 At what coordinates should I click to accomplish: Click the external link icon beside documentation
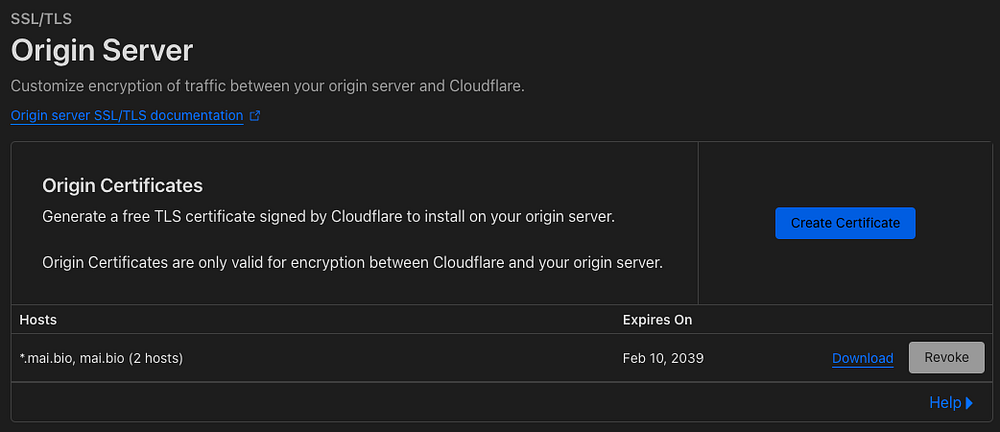click(255, 116)
